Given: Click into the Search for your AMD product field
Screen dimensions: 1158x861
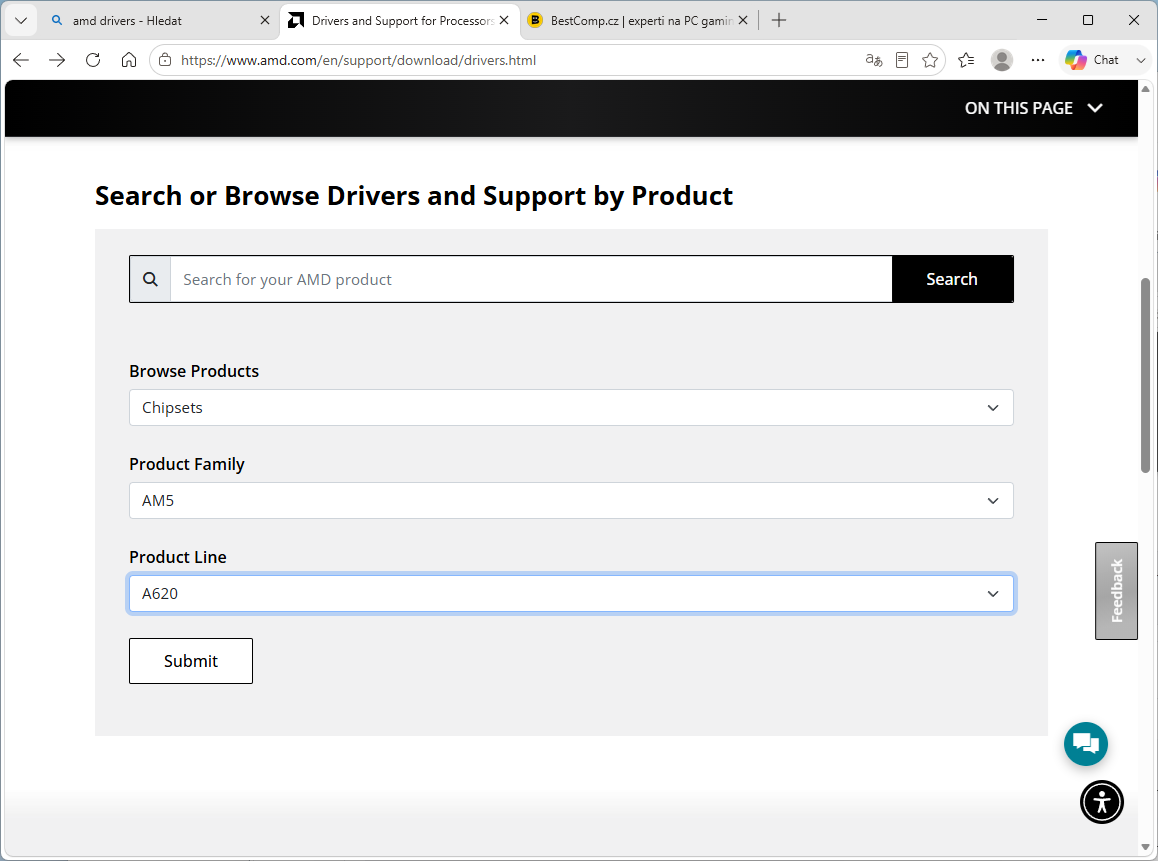Looking at the screenshot, I should (531, 279).
